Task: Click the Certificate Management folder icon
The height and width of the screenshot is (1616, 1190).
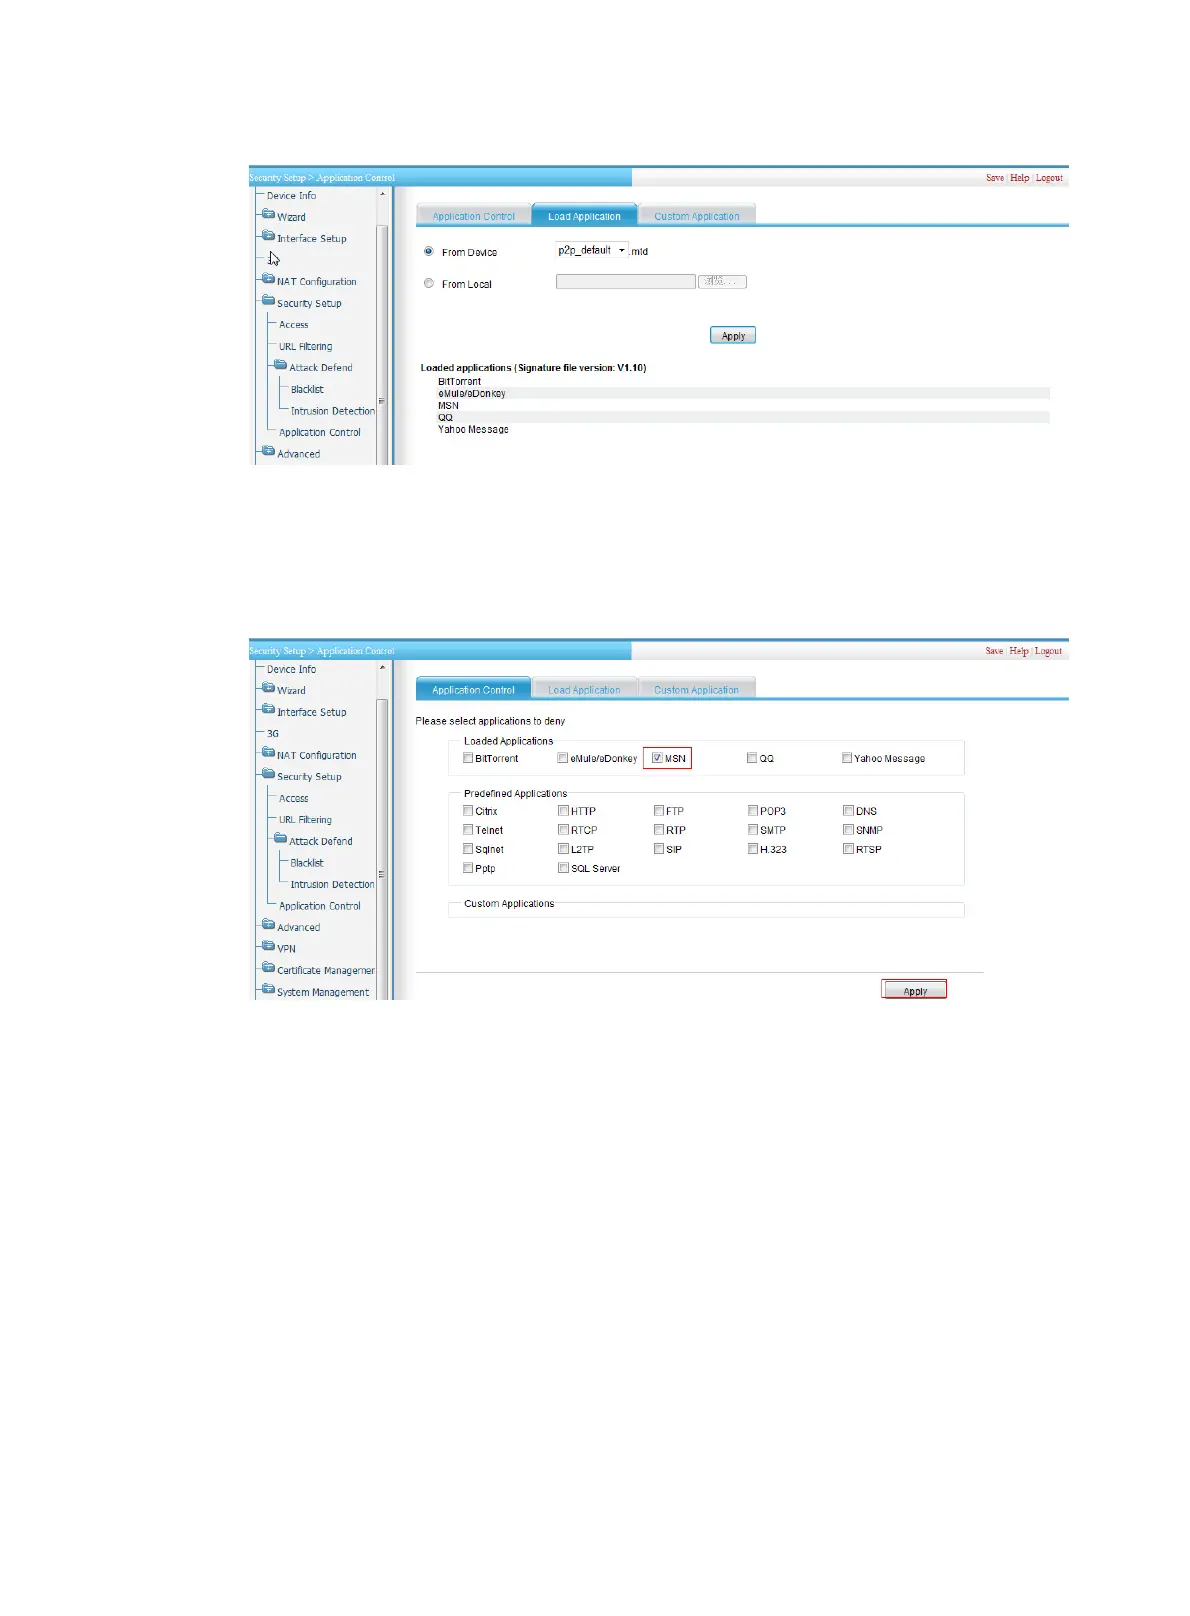Action: click(268, 967)
